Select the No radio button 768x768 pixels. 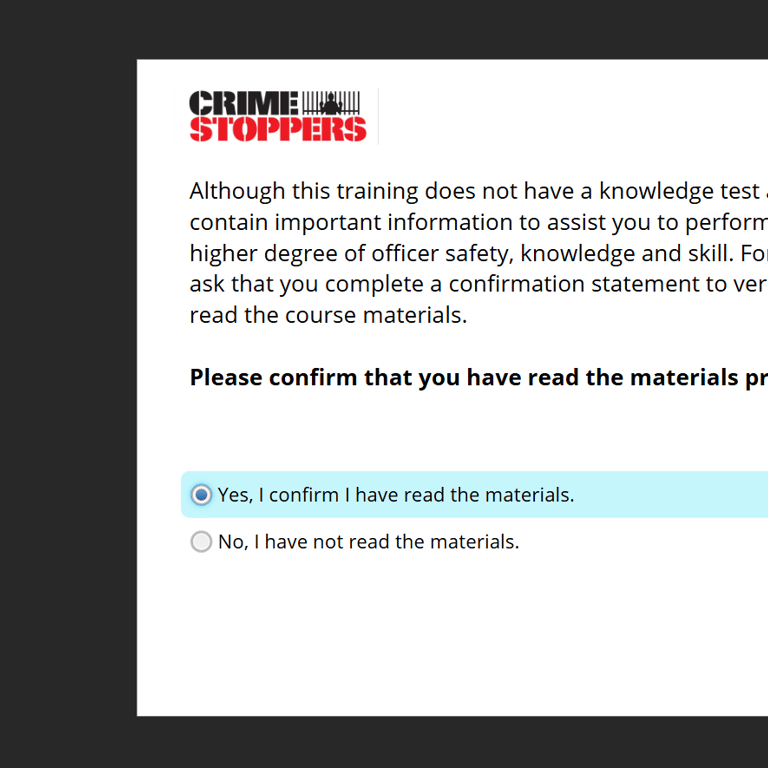201,542
